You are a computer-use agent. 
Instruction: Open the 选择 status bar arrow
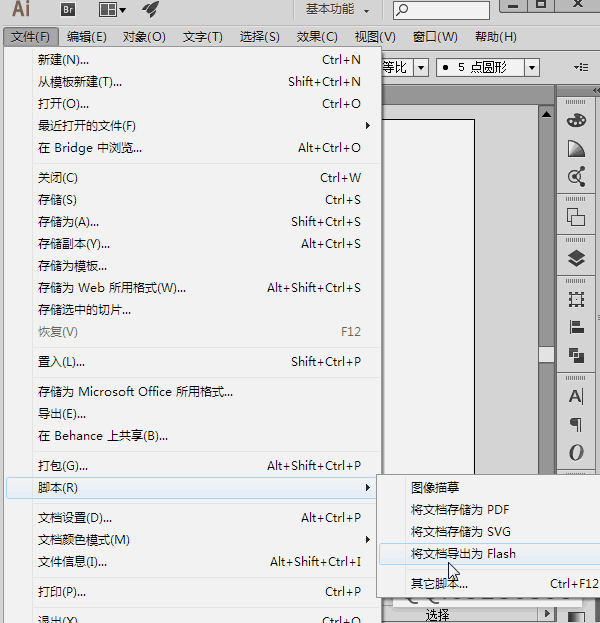pos(547,613)
